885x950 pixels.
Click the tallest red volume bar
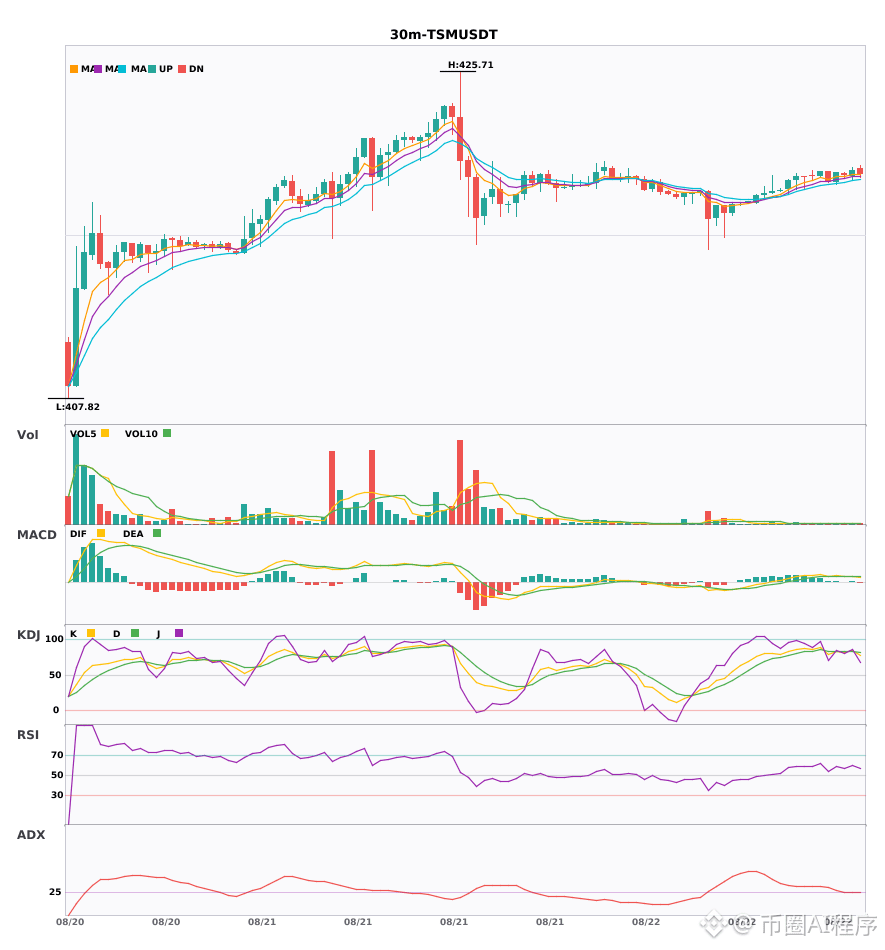460,482
